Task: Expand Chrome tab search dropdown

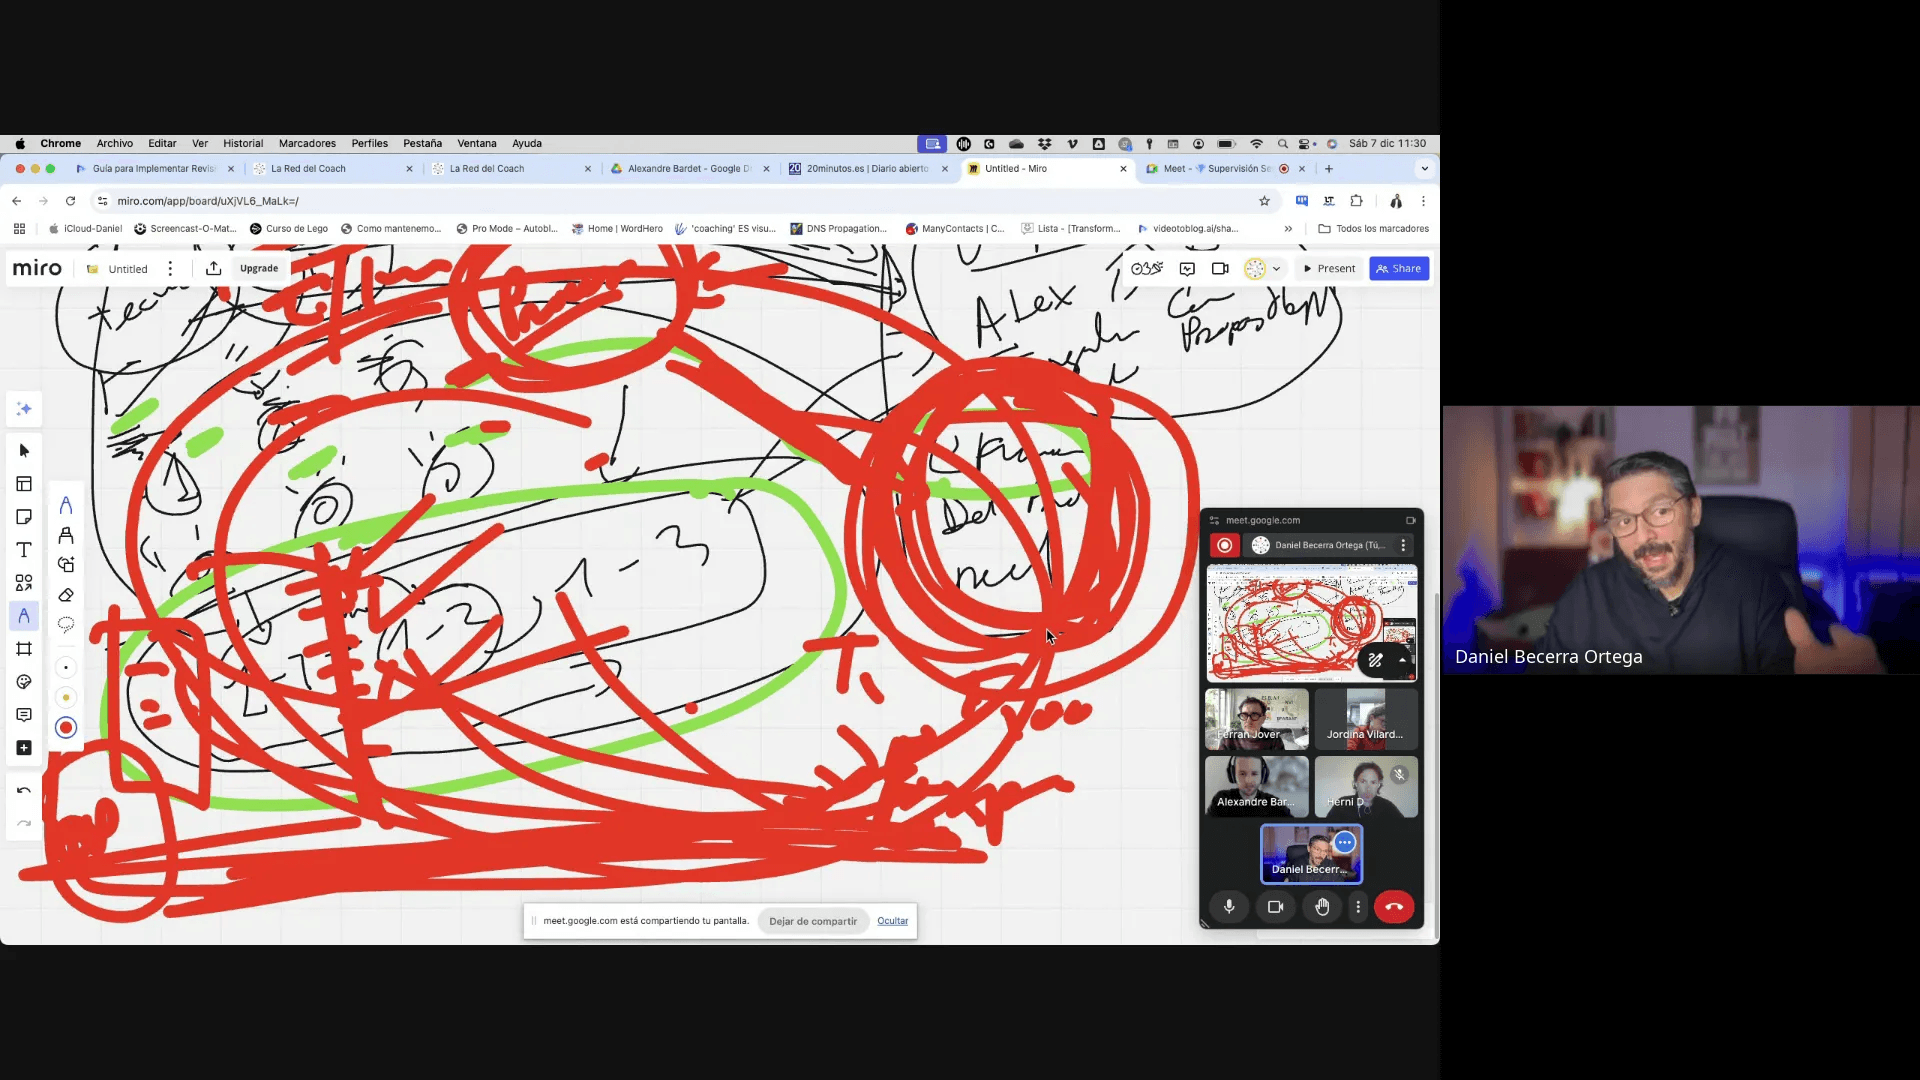Action: (1425, 169)
